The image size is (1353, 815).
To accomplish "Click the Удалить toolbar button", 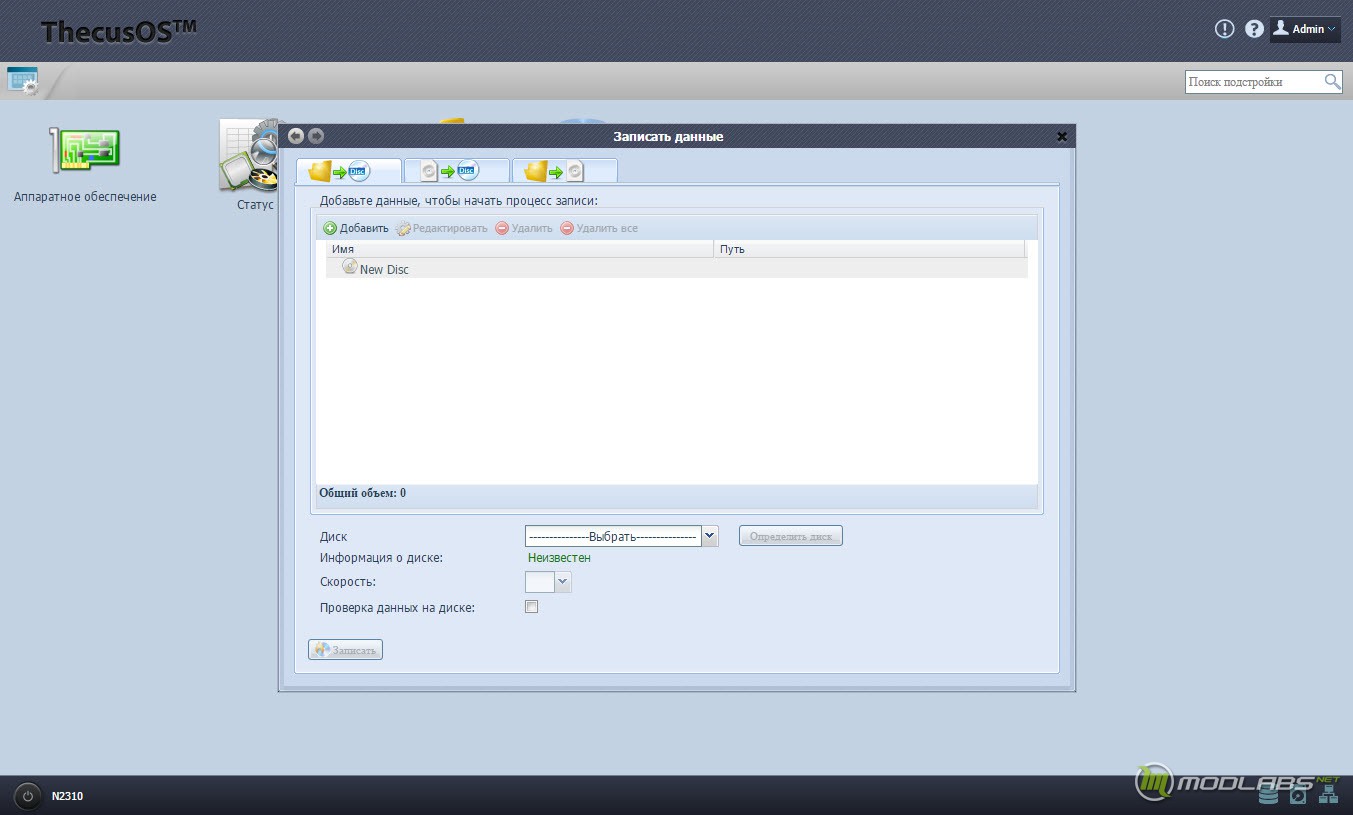I will point(524,228).
